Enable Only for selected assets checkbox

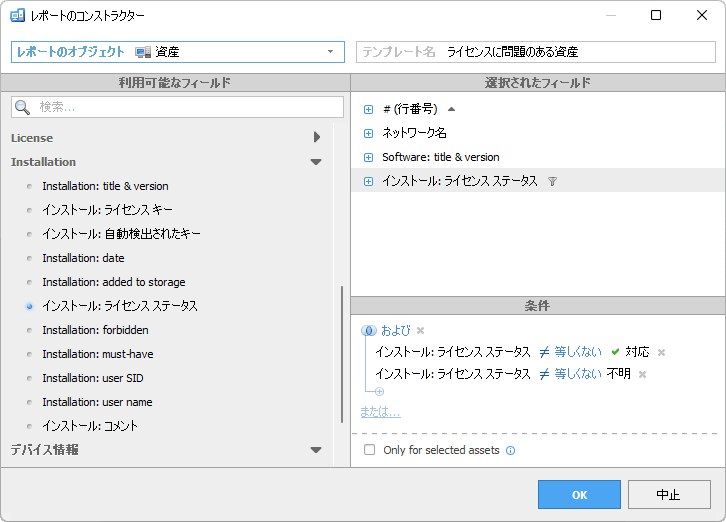click(370, 450)
